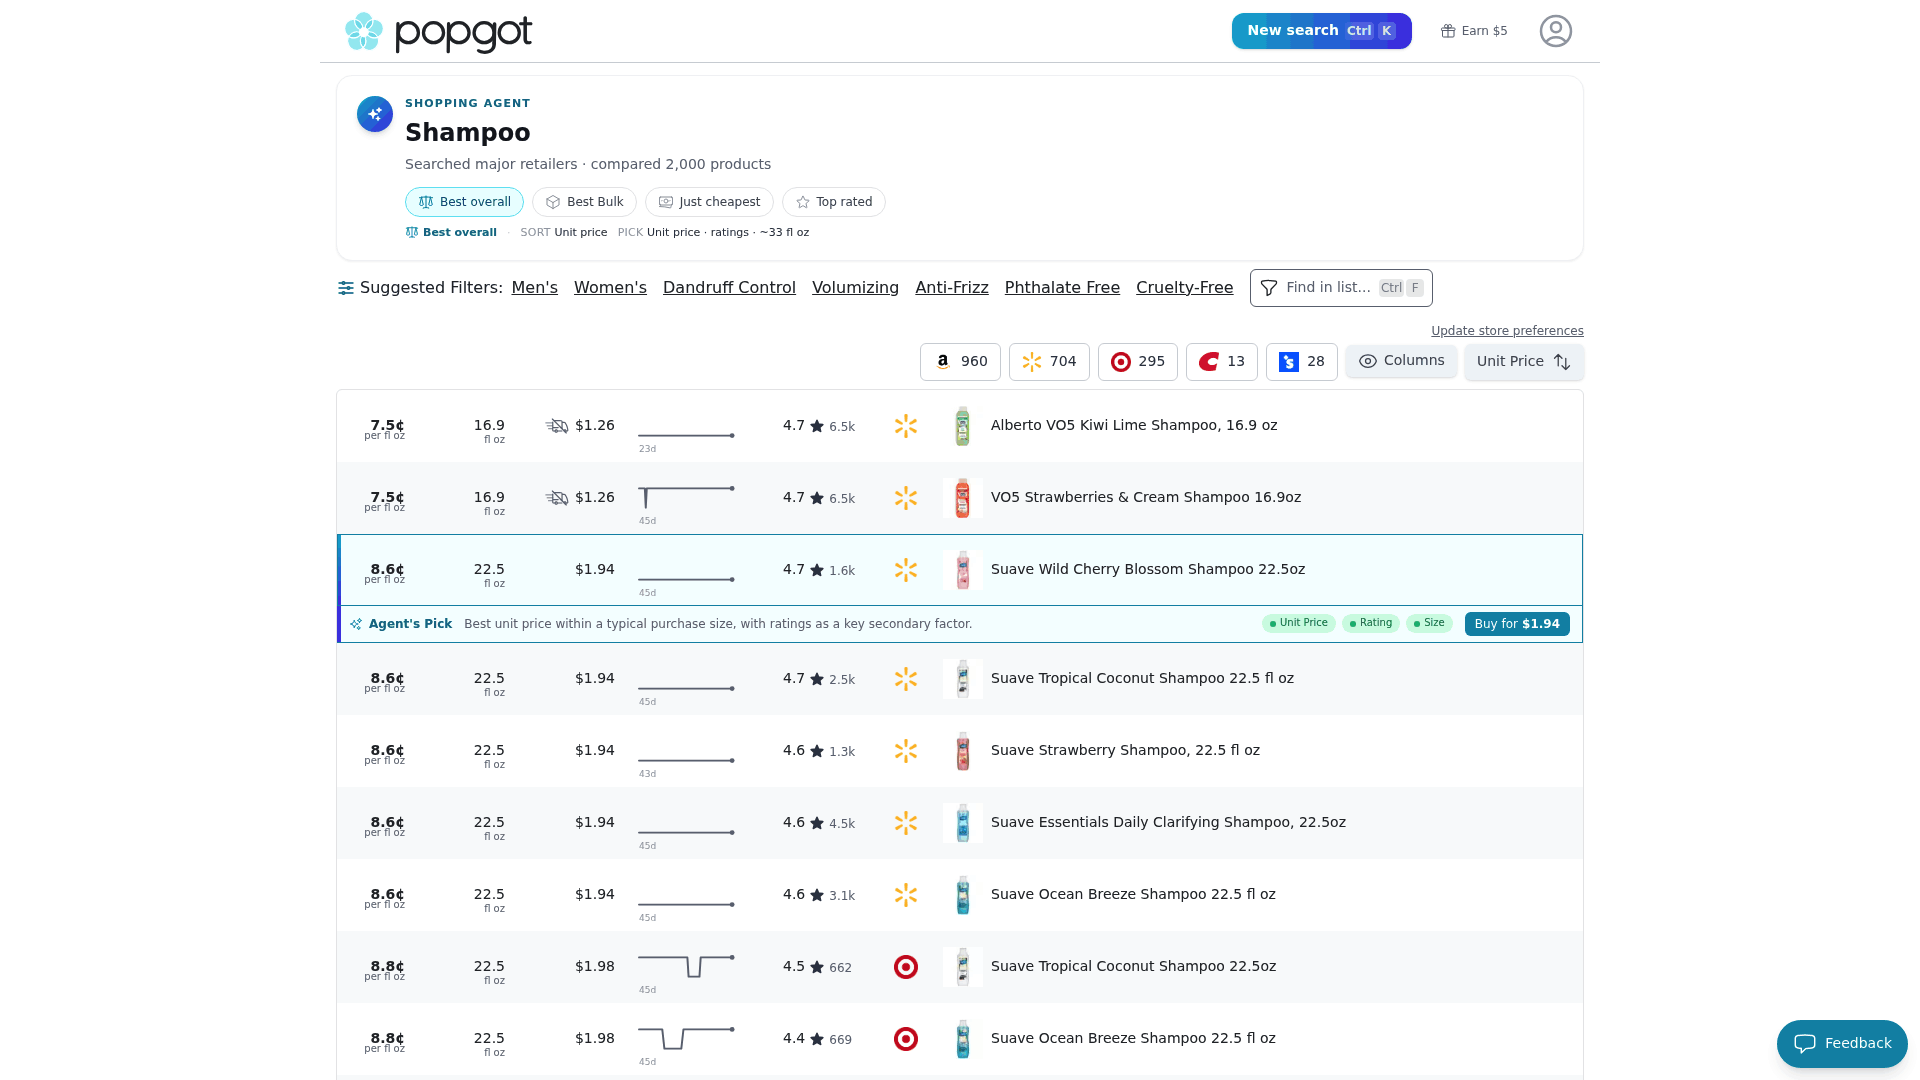Focus the Find in list input
1920x1080 pixels.
point(1341,288)
